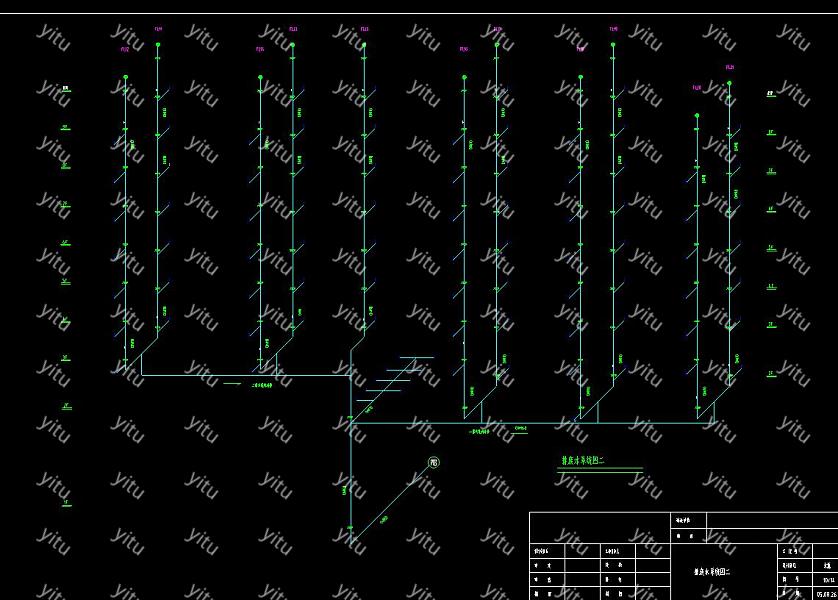Select the green underlined drawing title text
Image resolution: width=838 pixels, height=600 pixels.
[583, 460]
